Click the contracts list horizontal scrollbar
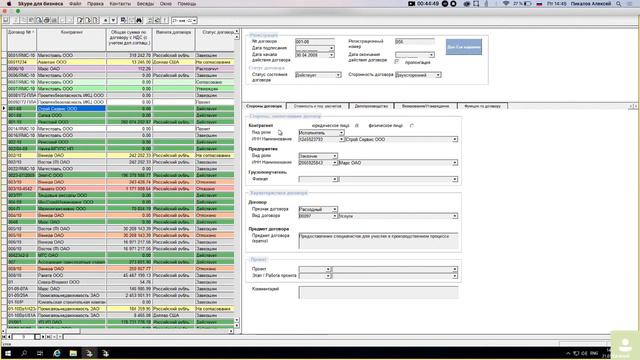This screenshot has width=640, height=360. coord(118,331)
